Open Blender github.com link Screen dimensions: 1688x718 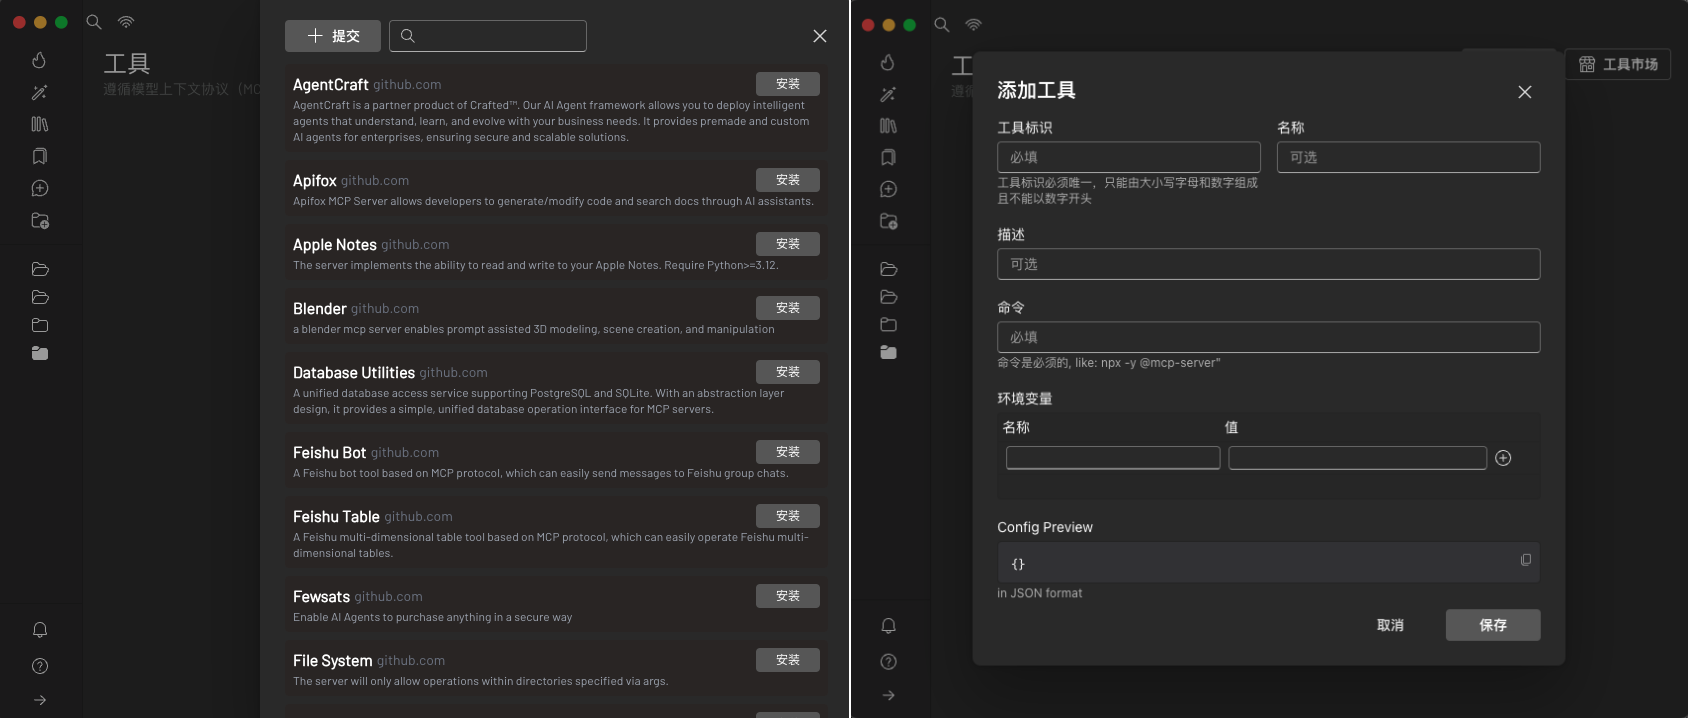click(x=385, y=309)
